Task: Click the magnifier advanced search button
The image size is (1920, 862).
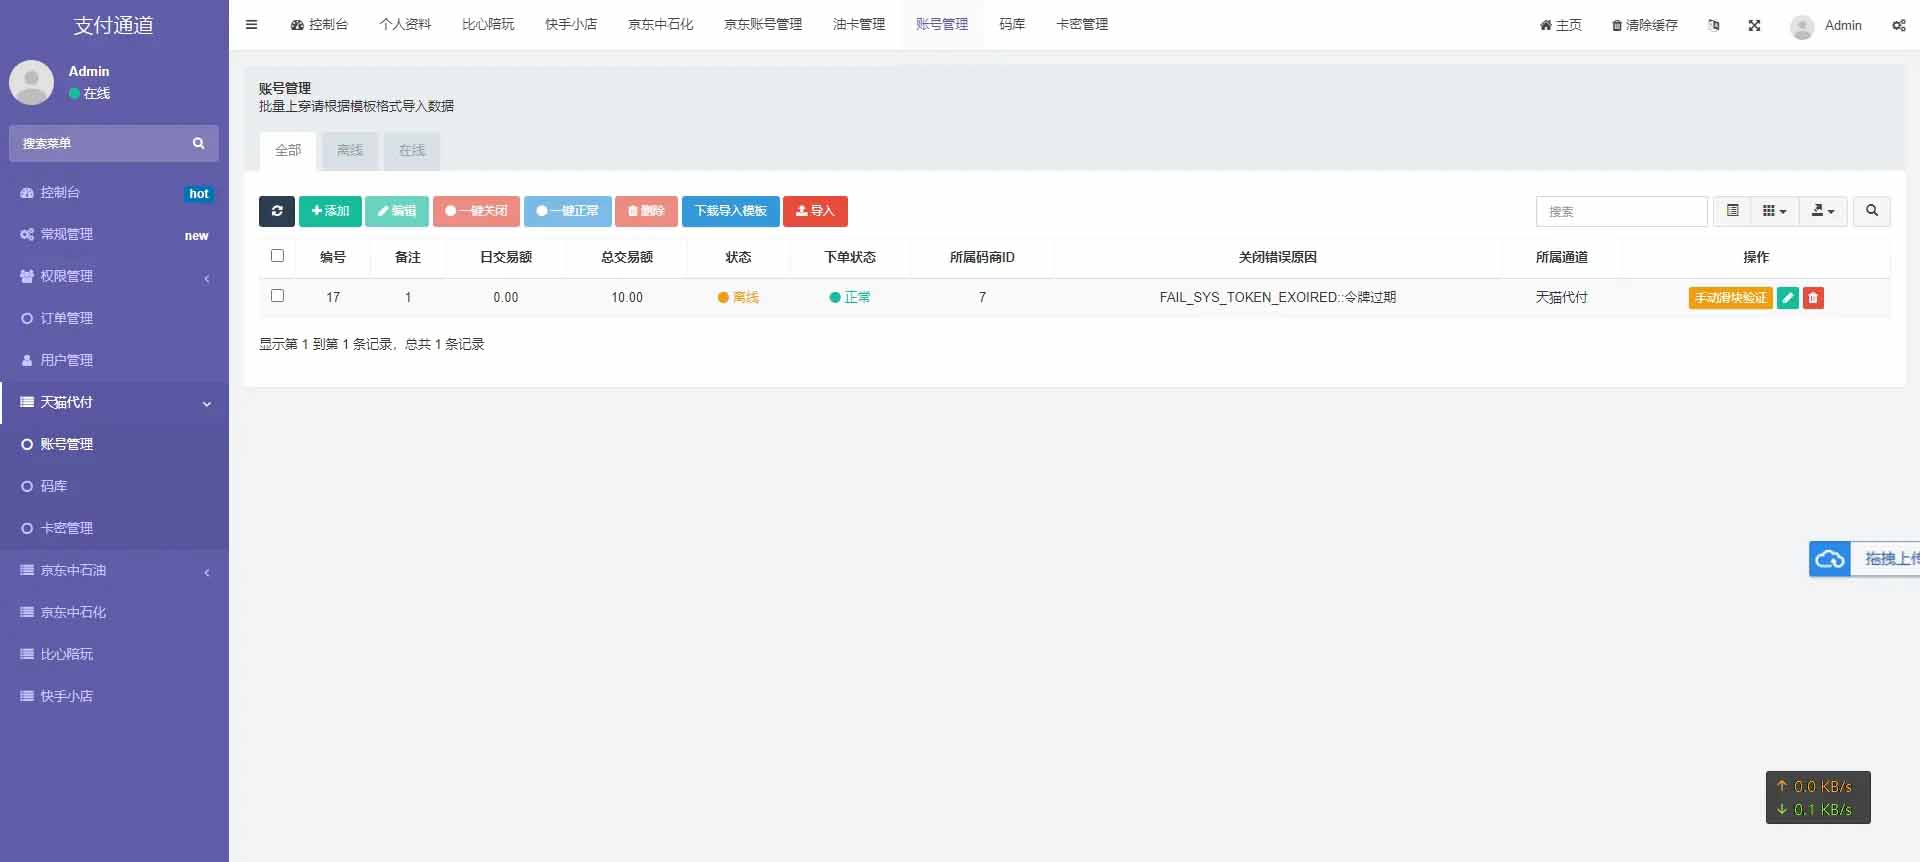Action: (x=1871, y=211)
